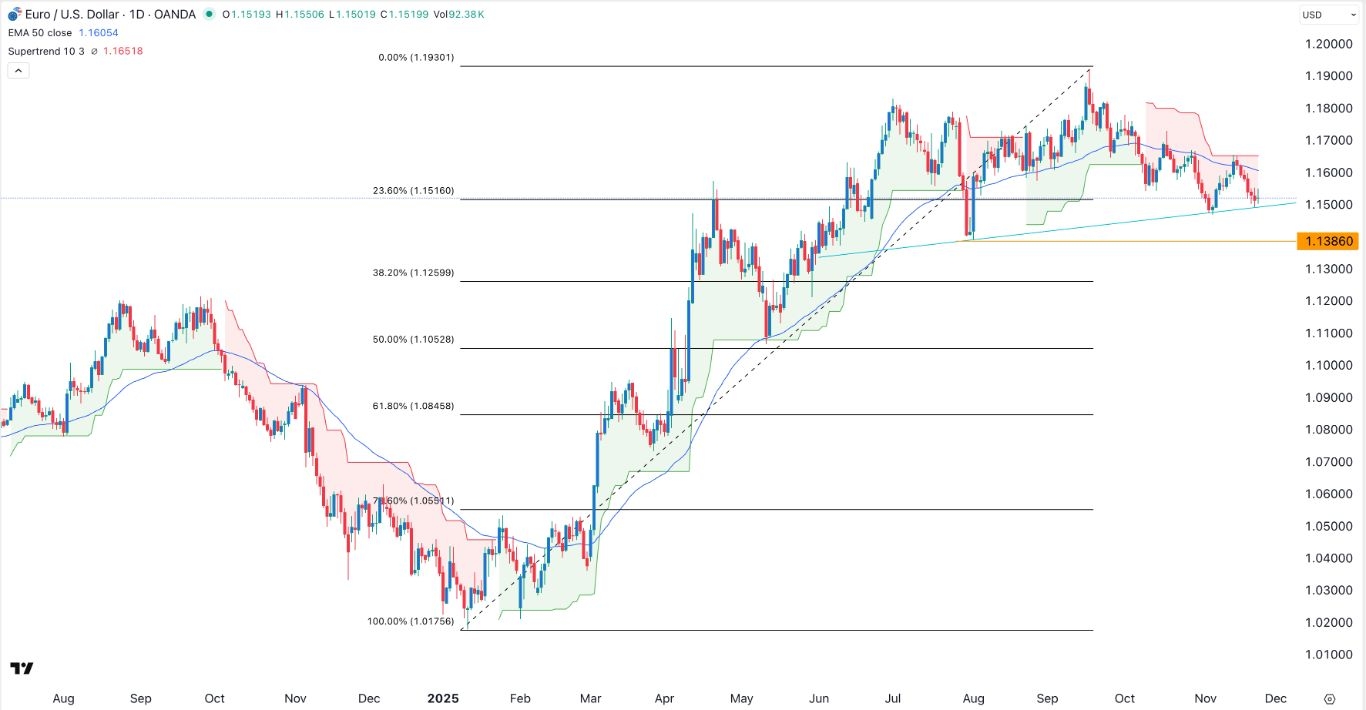This screenshot has width=1366, height=710.
Task: Click the Euro/USD currency pair flag icon
Action: [x=14, y=14]
